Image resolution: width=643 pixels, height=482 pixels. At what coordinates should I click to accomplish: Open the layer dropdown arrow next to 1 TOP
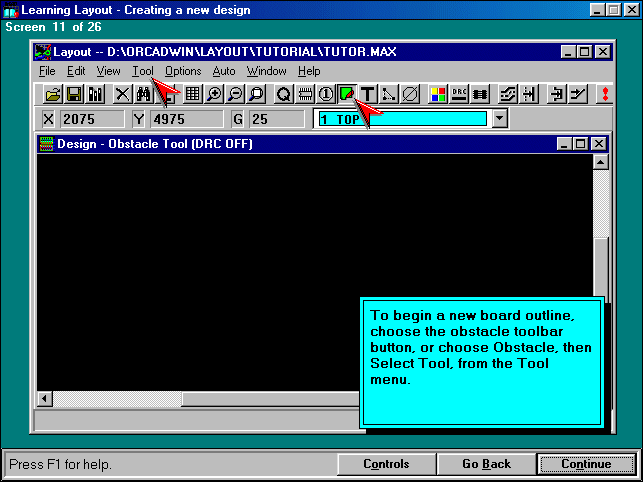[500, 119]
